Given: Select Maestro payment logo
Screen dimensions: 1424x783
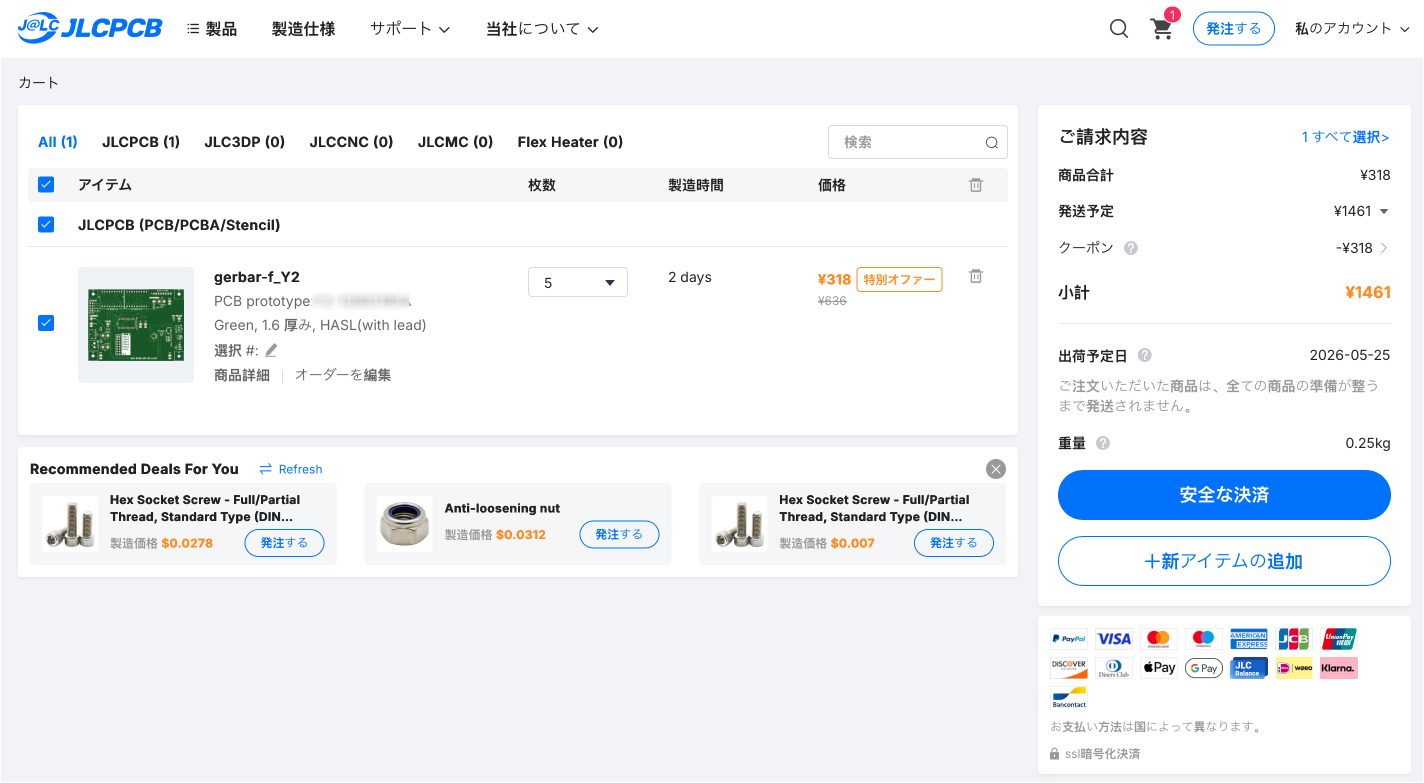Looking at the screenshot, I should tap(1204, 638).
